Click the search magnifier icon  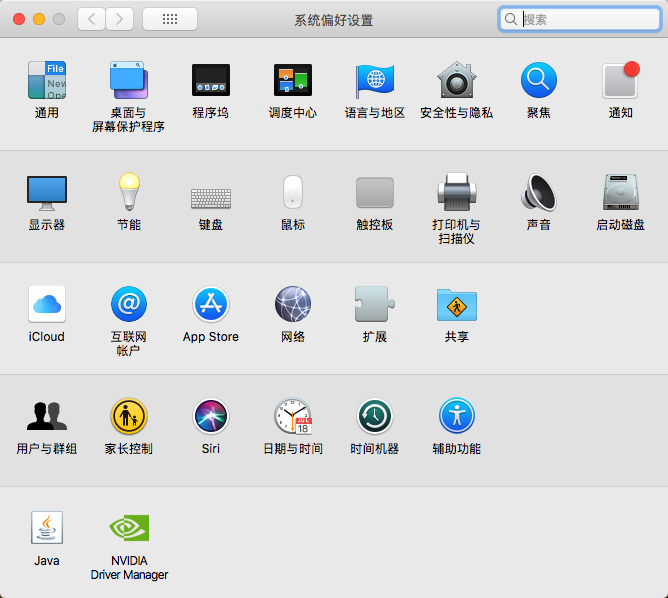[x=510, y=19]
